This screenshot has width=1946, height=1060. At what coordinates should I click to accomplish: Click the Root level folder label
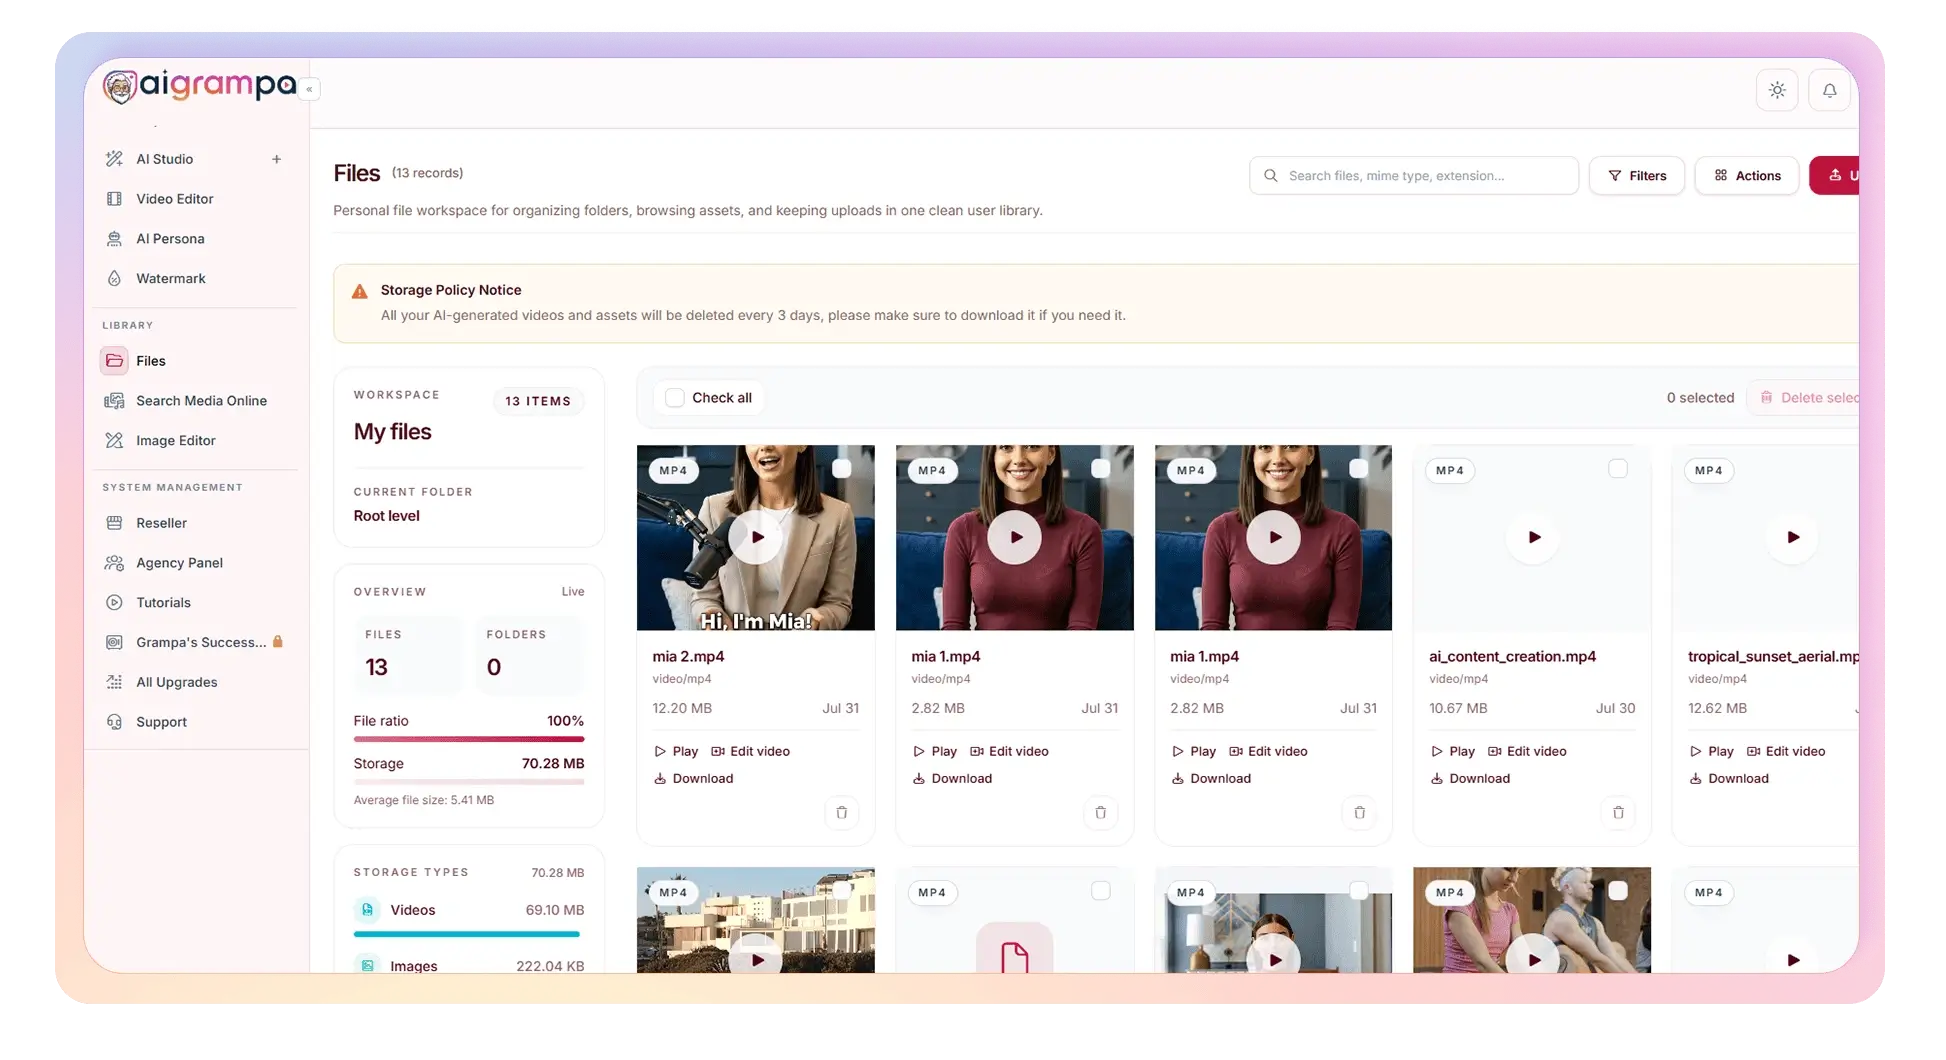(x=387, y=516)
